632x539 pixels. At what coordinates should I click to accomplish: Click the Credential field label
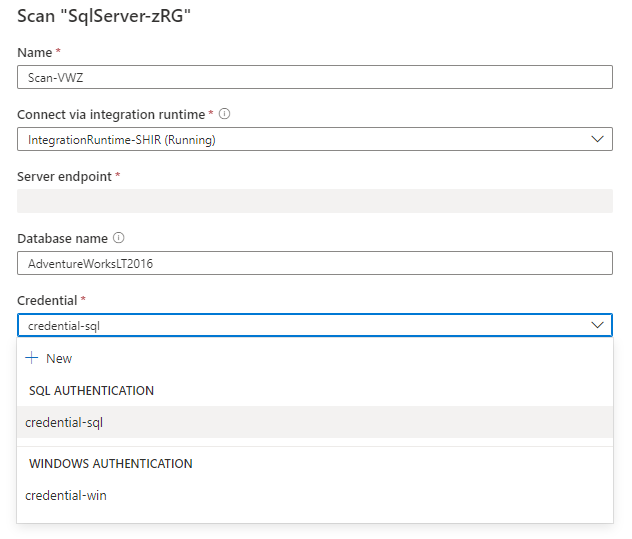point(47,300)
